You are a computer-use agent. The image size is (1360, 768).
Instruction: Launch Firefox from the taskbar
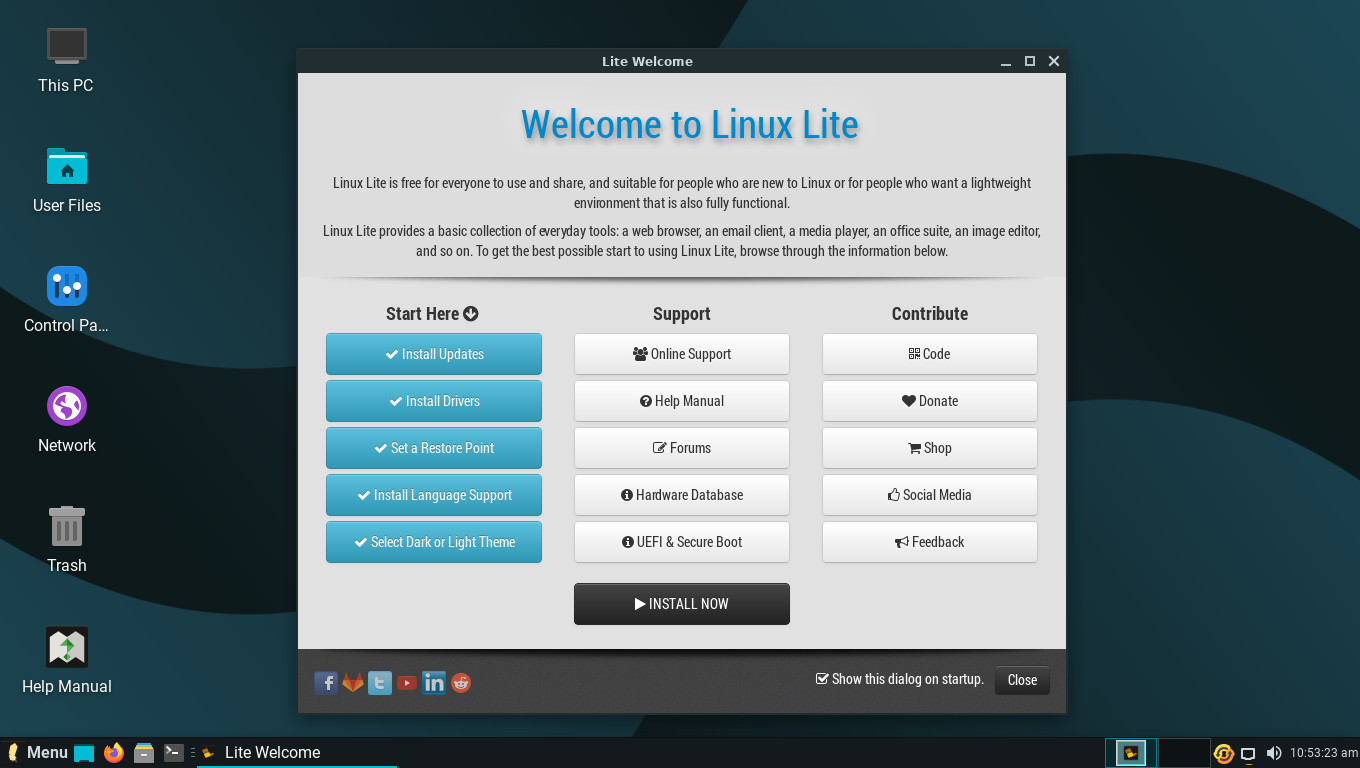[x=114, y=752]
